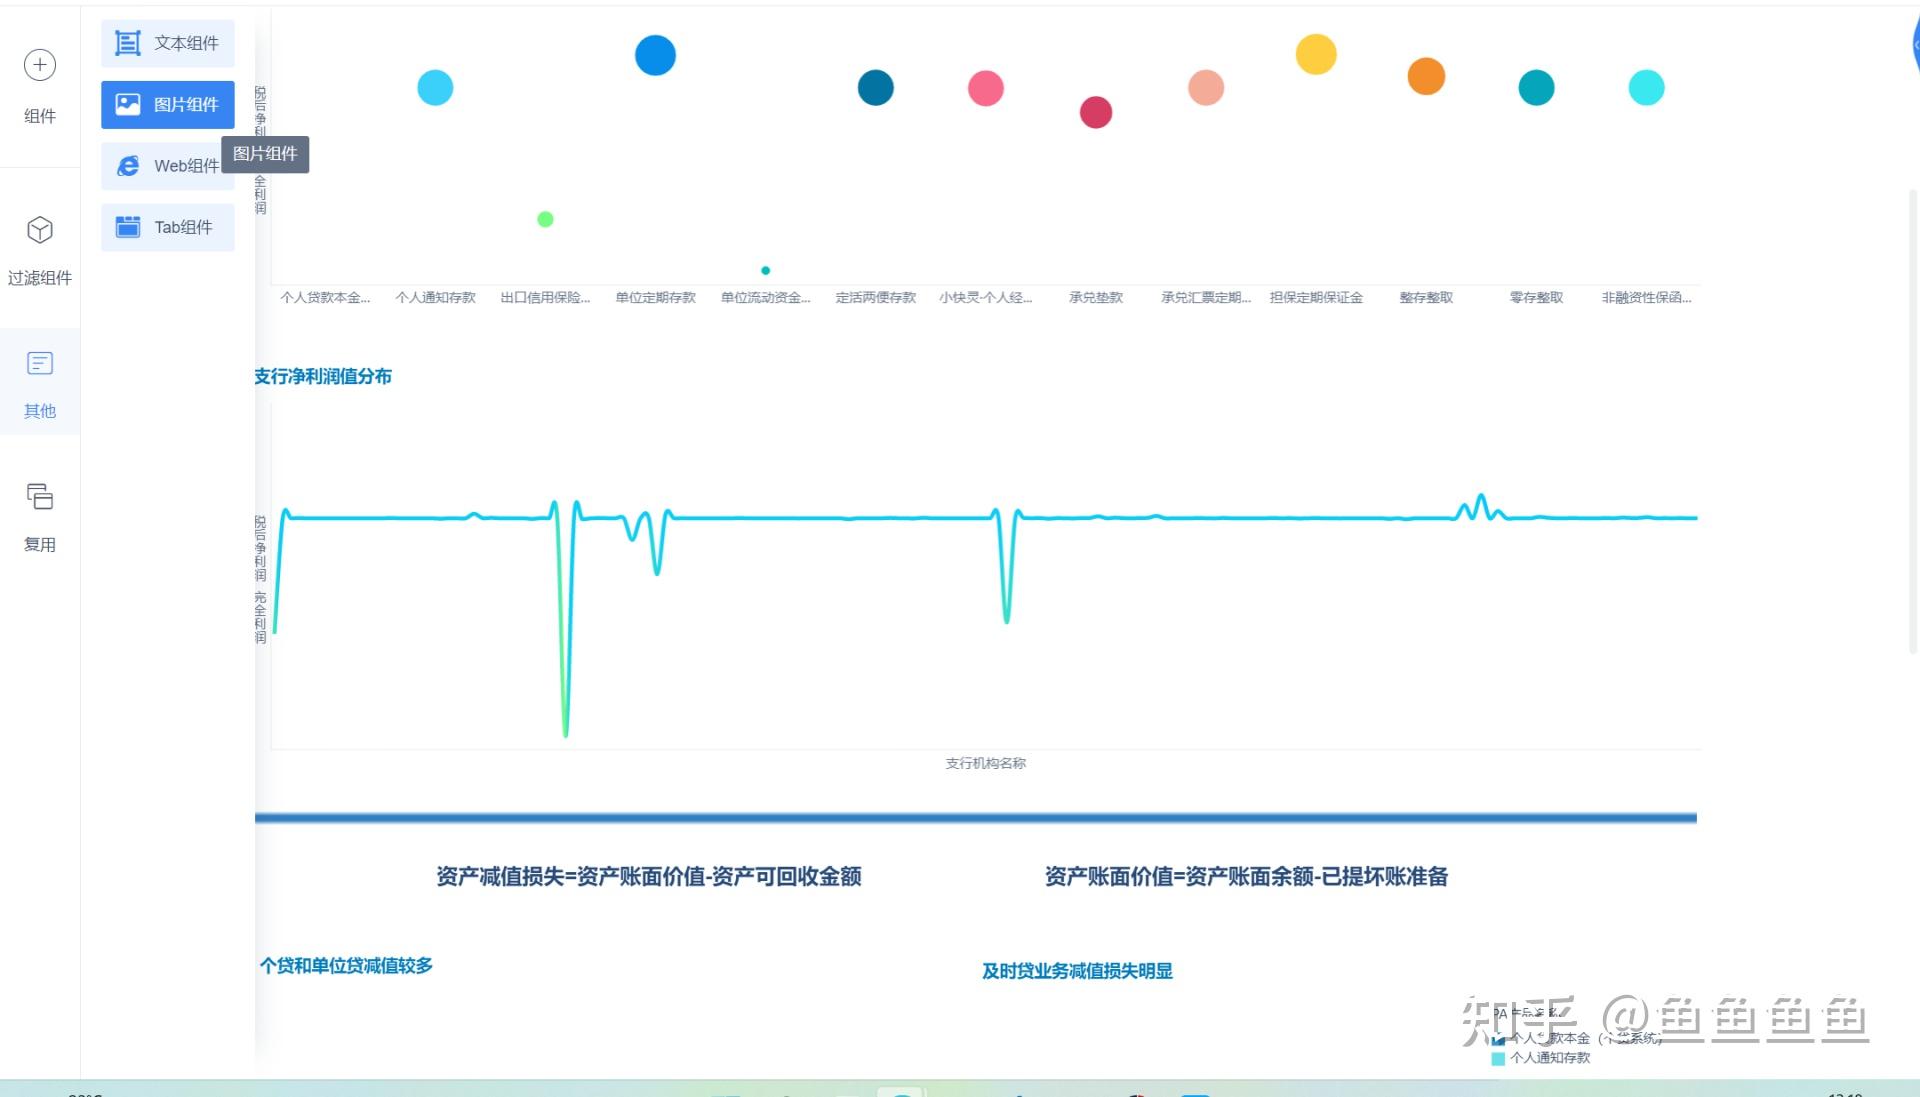
Task: Click the 及时贷业务减值损失明显 heading
Action: [x=1077, y=970]
